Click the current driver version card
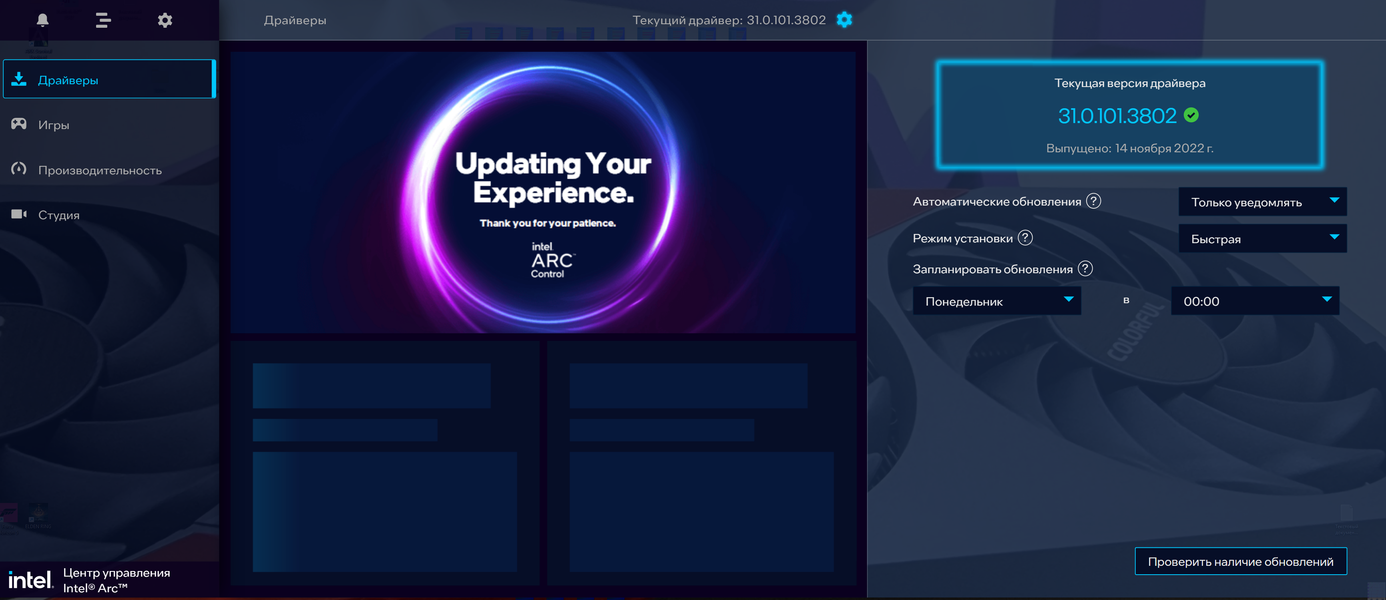 [x=1130, y=114]
